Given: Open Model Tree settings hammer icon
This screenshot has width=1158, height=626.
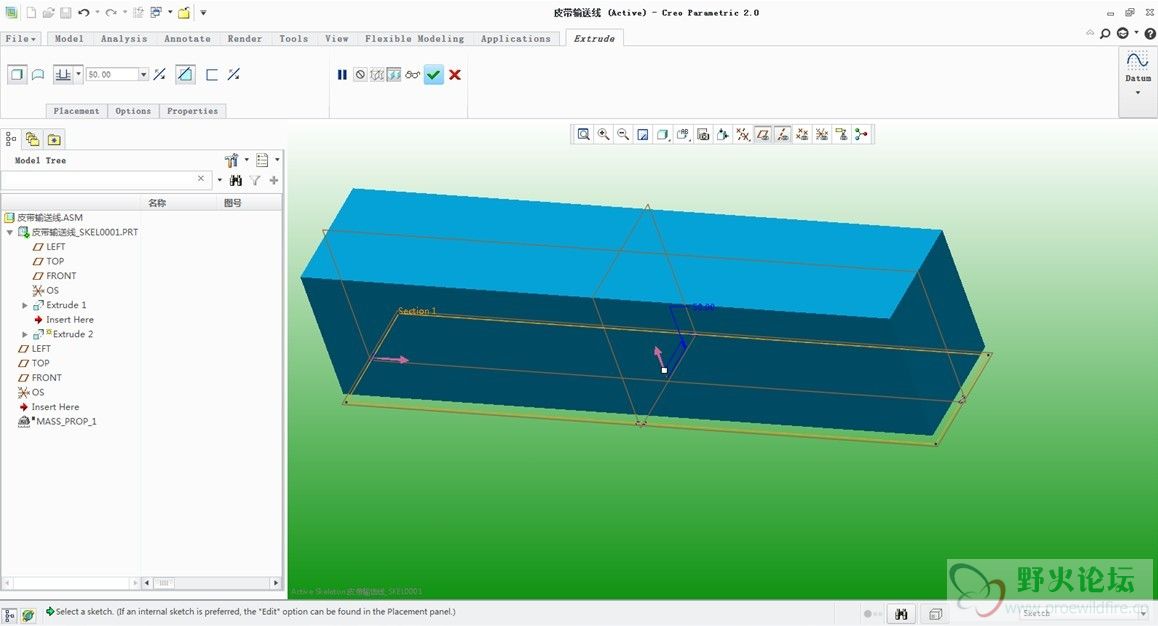Looking at the screenshot, I should tap(231, 160).
